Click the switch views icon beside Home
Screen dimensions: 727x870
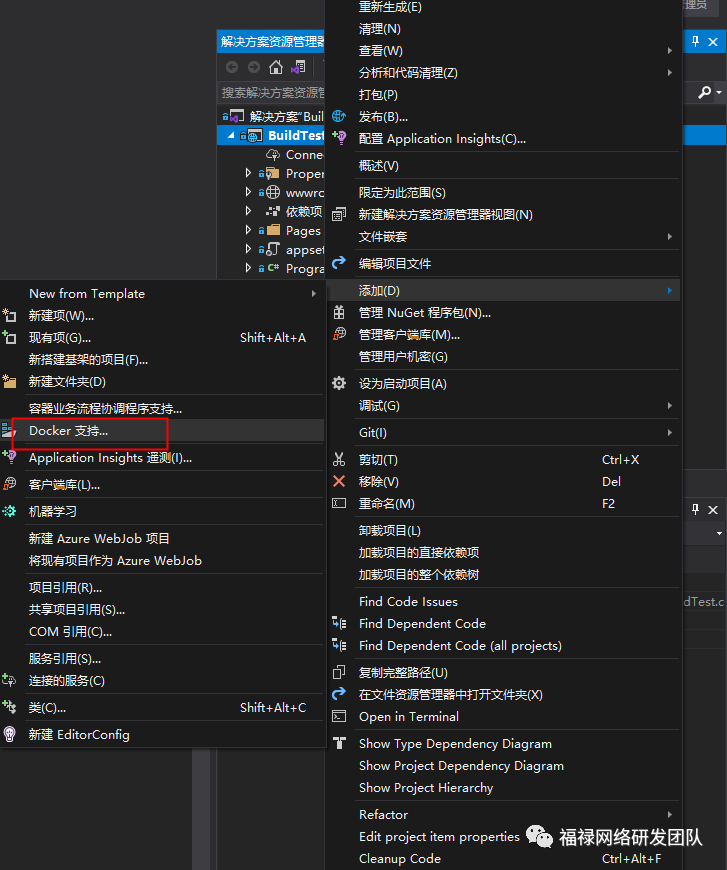click(x=298, y=67)
